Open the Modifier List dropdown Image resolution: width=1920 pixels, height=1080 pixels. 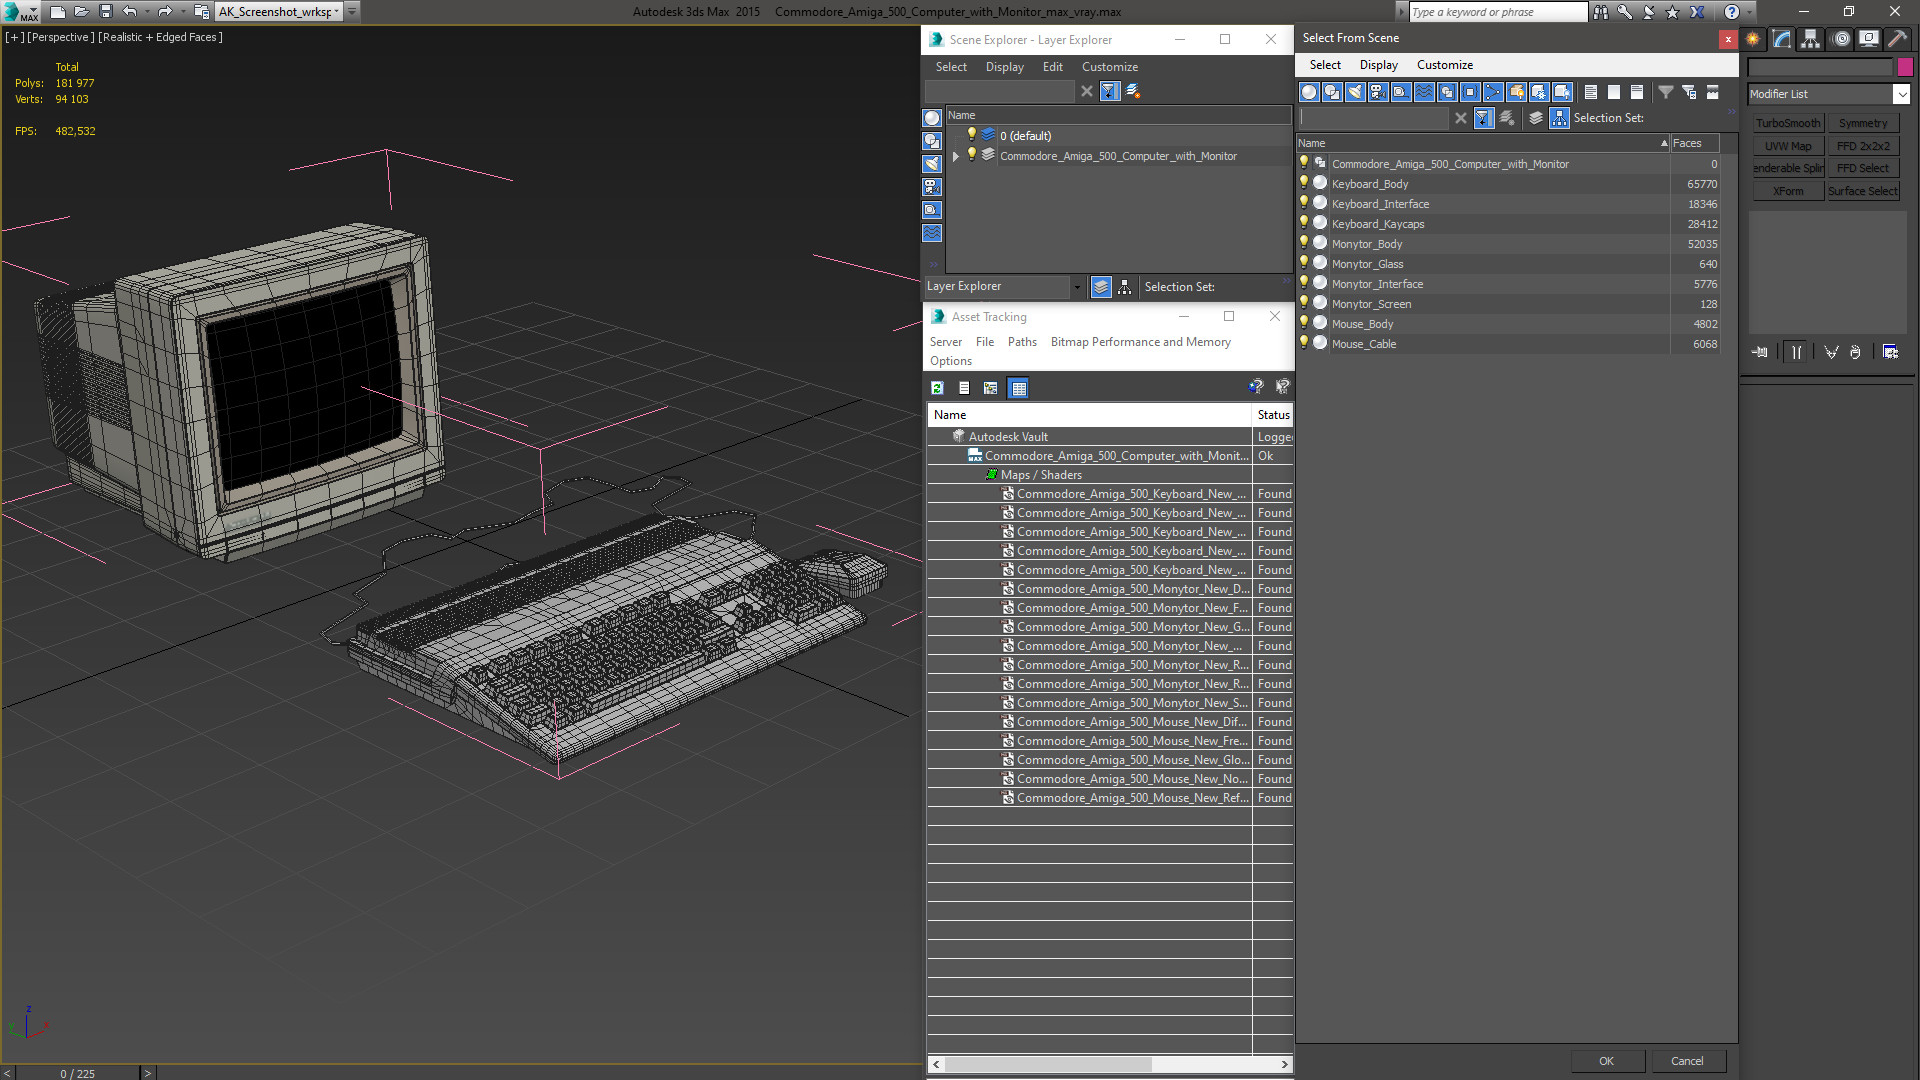pyautogui.click(x=1901, y=94)
